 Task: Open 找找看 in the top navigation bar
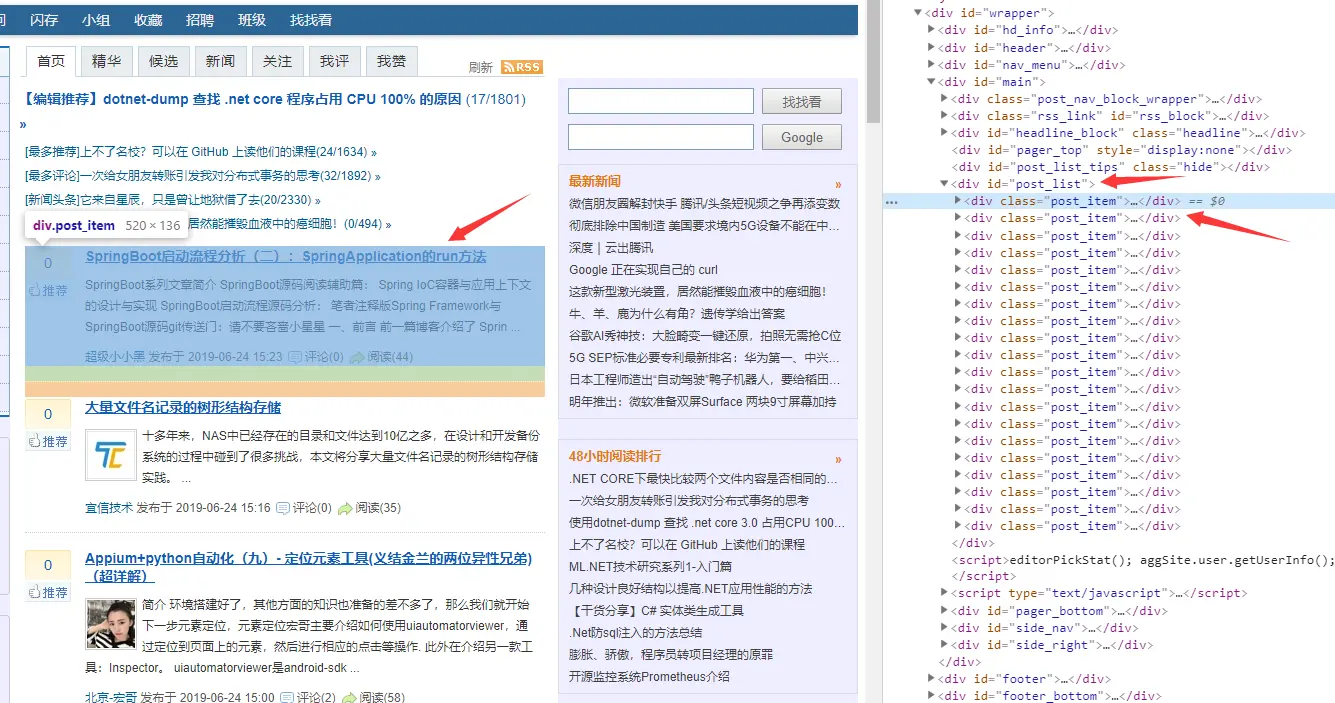click(x=311, y=20)
